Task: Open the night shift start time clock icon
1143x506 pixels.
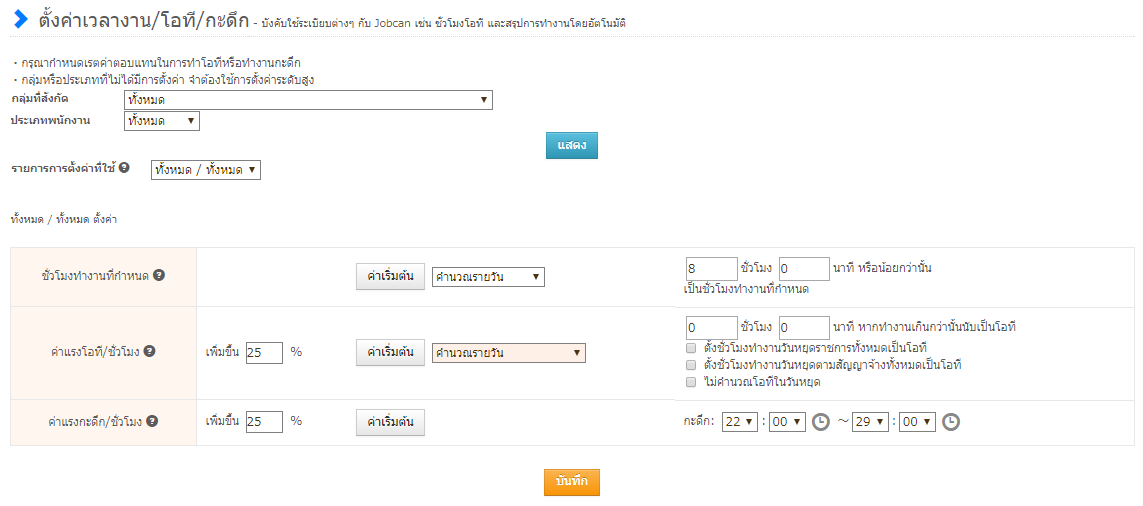Action: click(x=820, y=422)
